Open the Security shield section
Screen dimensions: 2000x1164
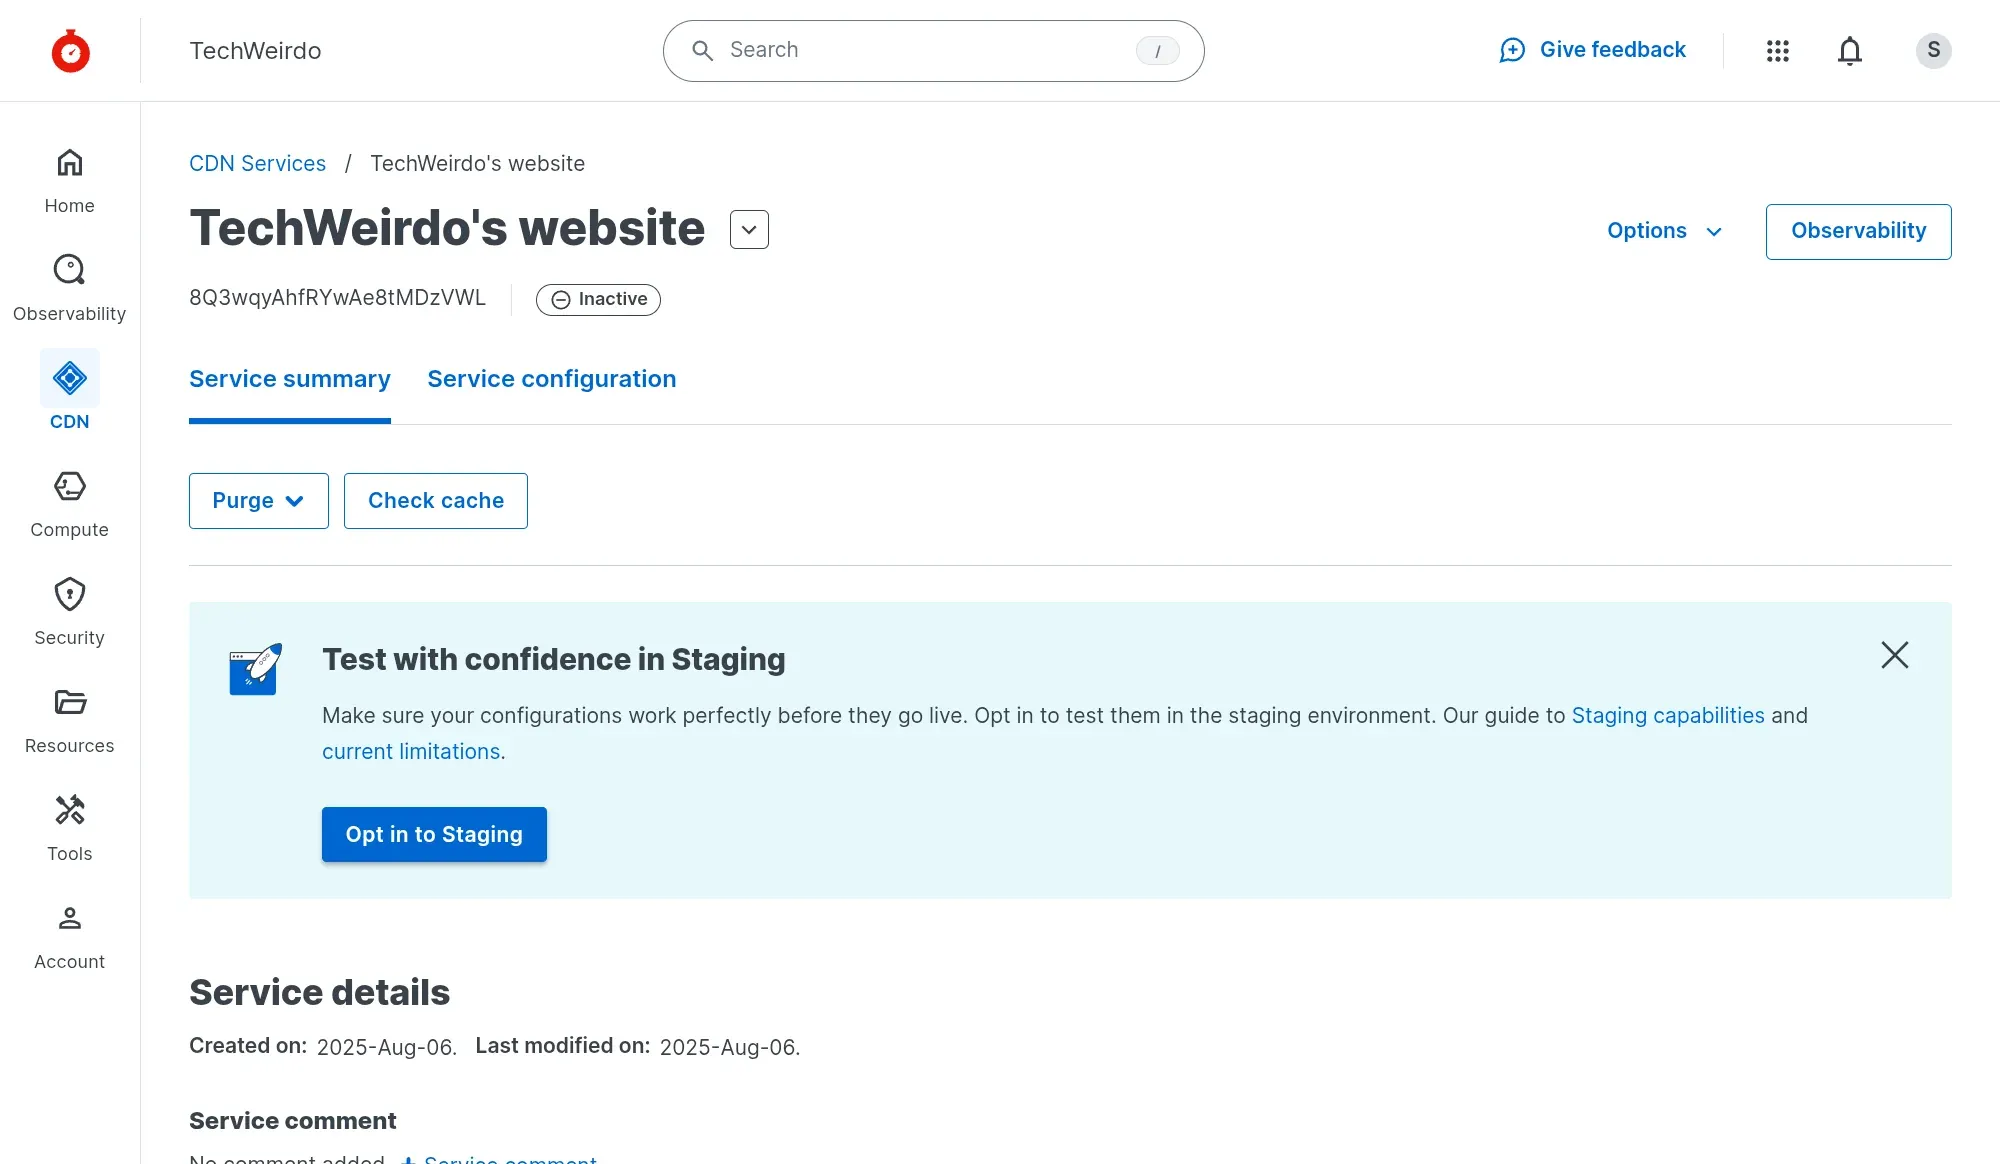(x=69, y=612)
